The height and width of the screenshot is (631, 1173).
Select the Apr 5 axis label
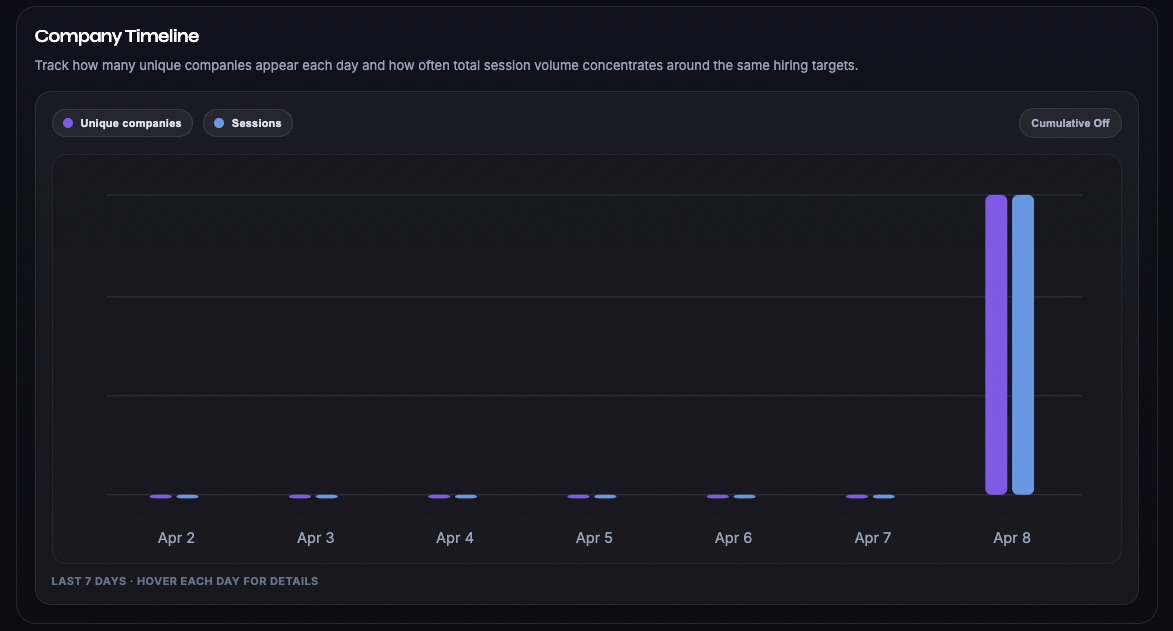[x=594, y=537]
